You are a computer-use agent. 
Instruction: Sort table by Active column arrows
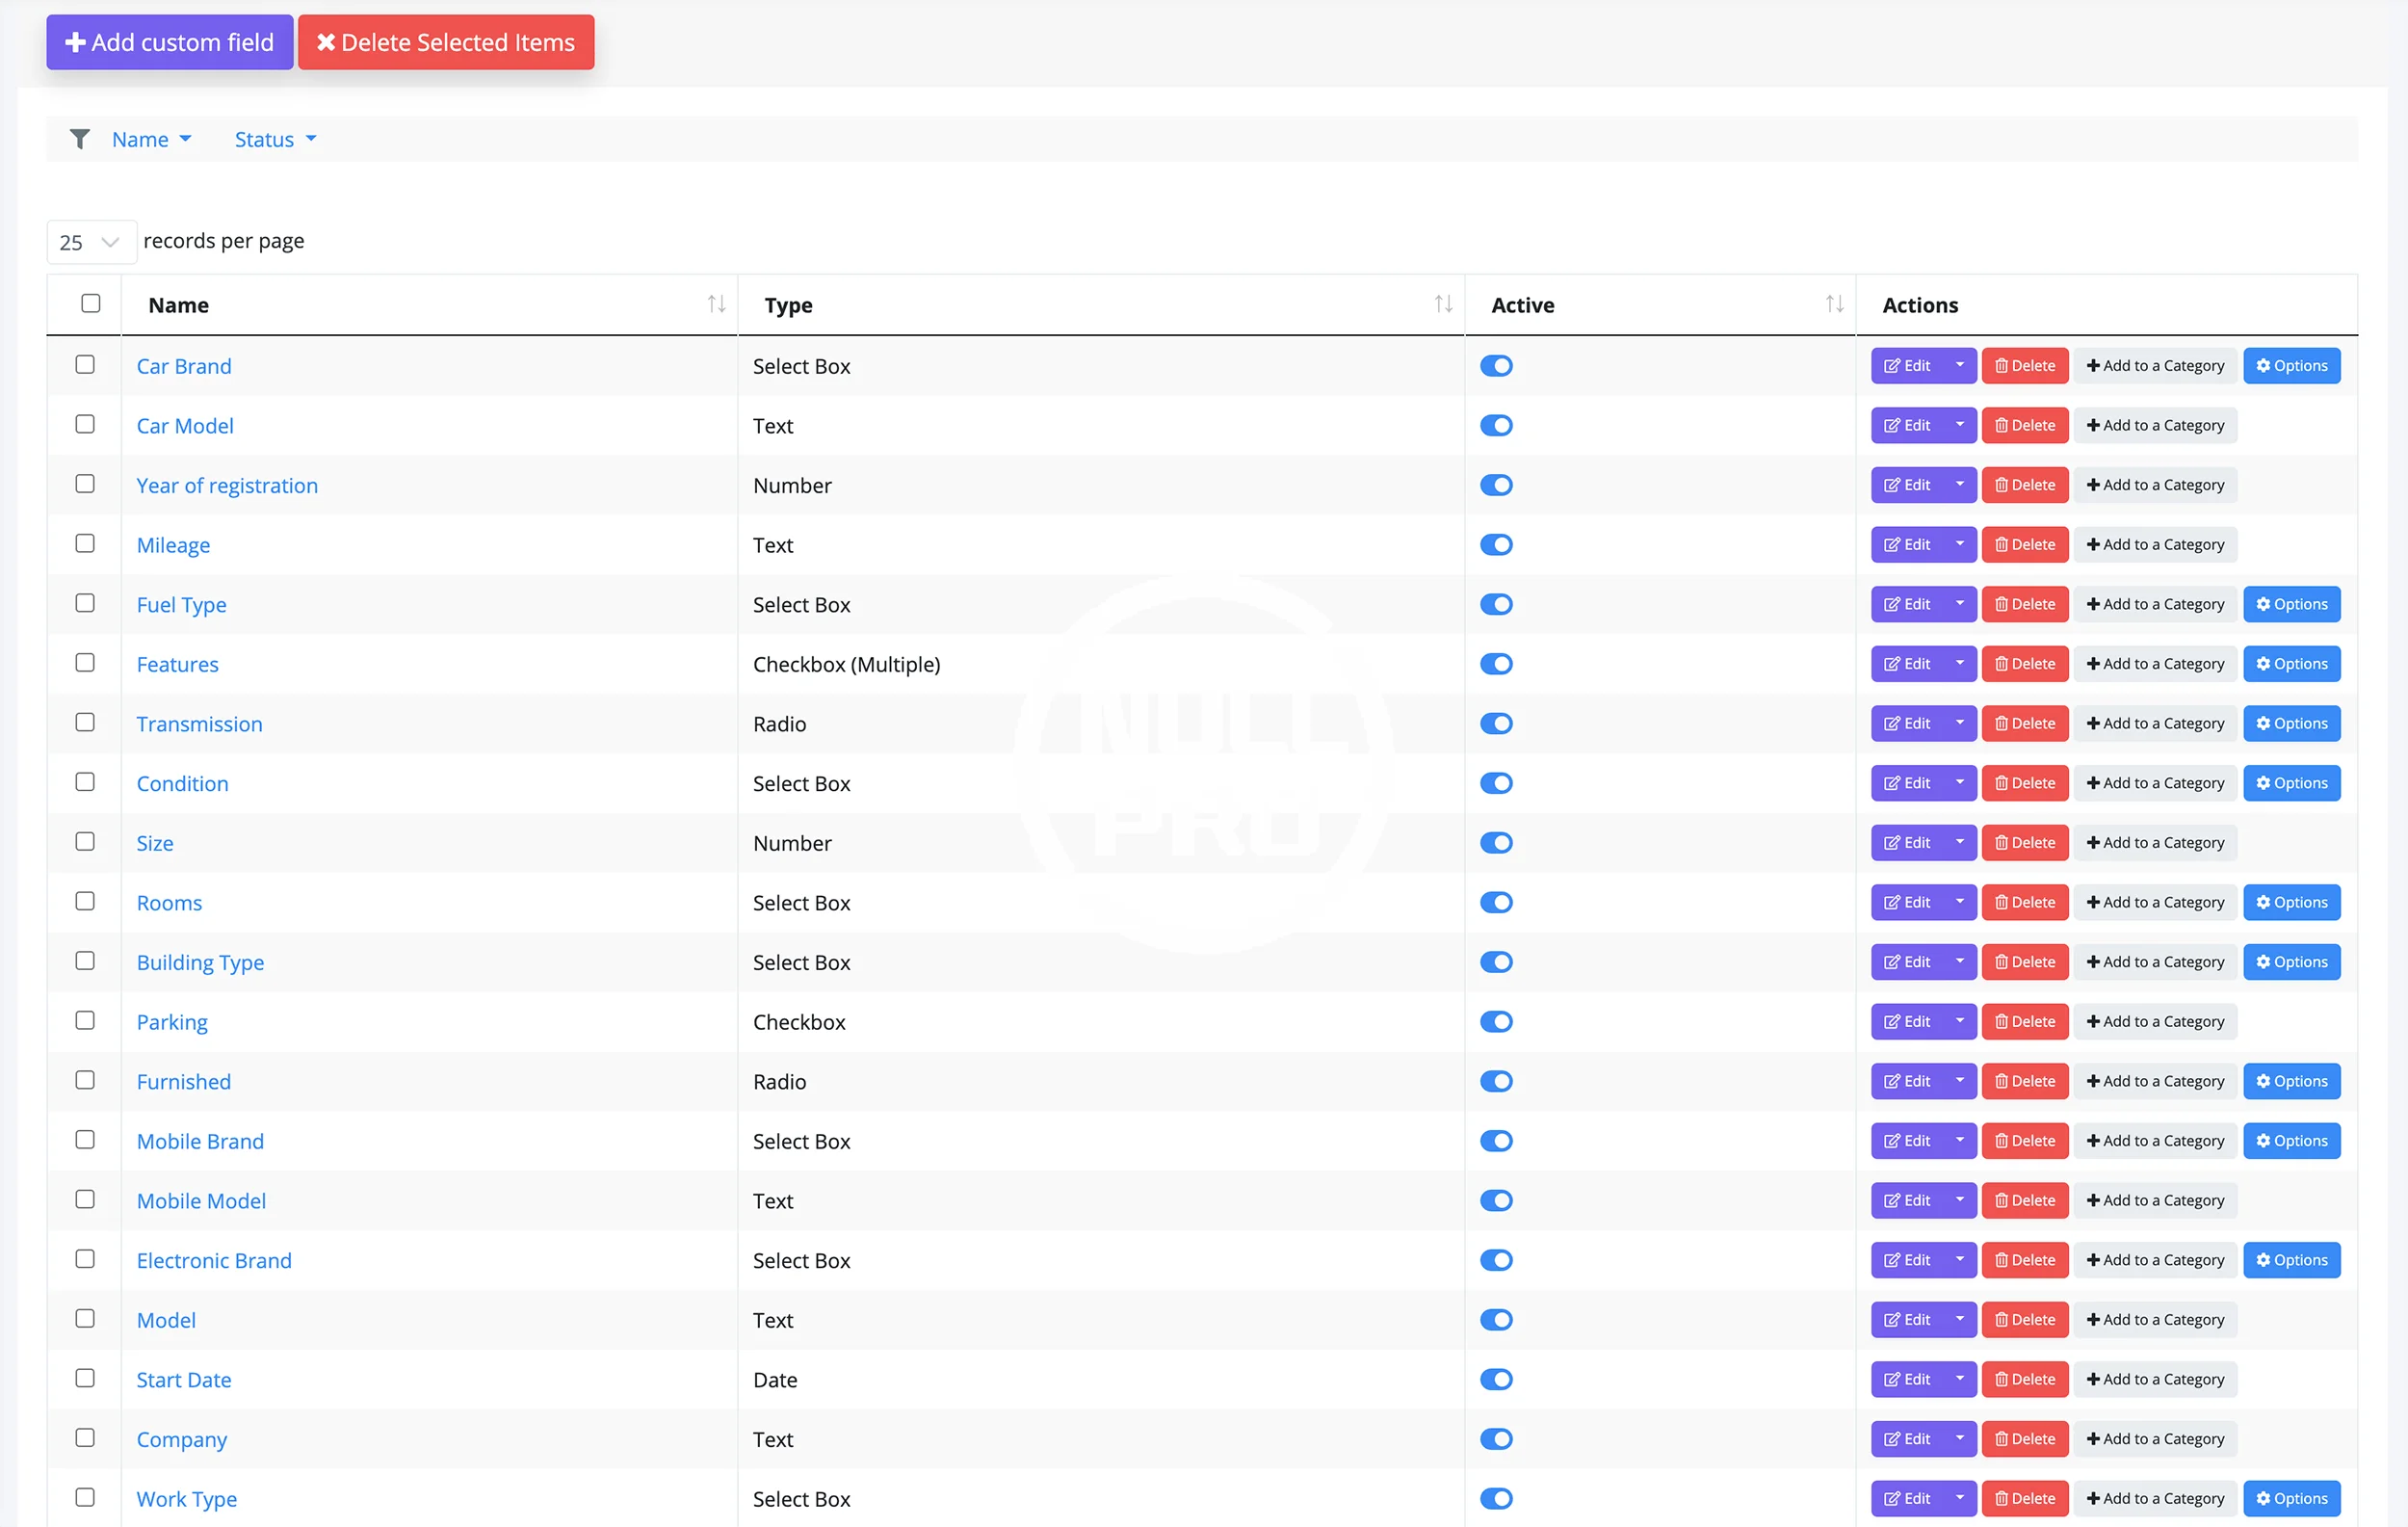[1833, 304]
